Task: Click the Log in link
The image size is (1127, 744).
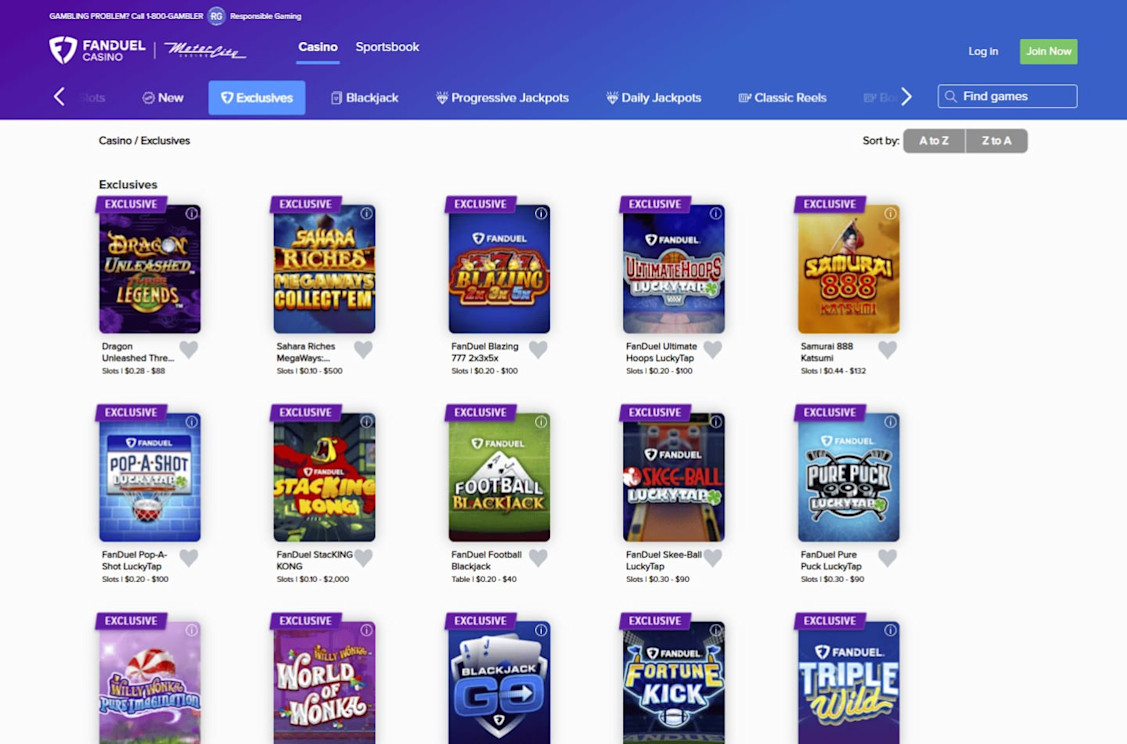Action: (983, 51)
